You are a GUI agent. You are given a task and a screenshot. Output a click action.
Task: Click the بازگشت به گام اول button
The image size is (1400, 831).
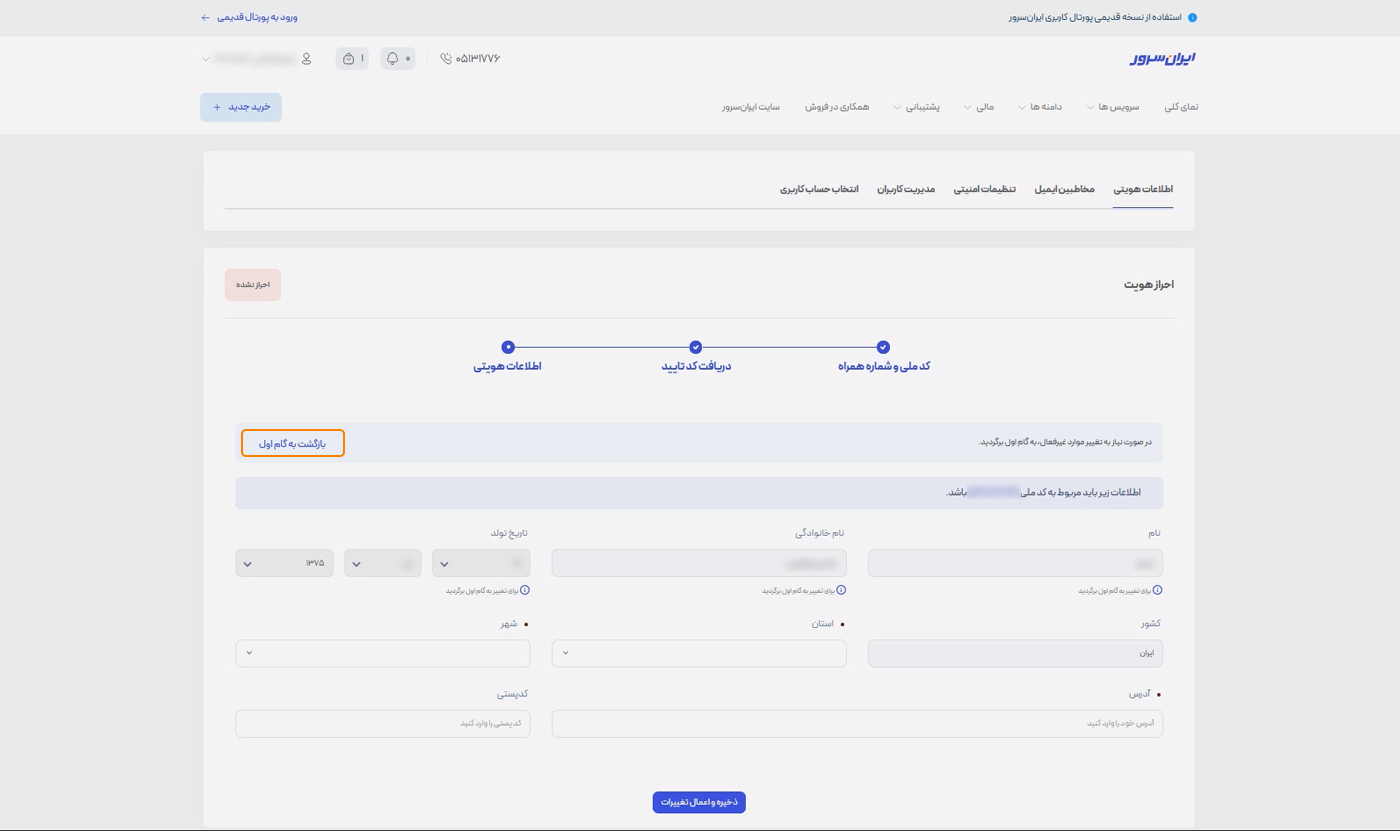pyautogui.click(x=292, y=442)
